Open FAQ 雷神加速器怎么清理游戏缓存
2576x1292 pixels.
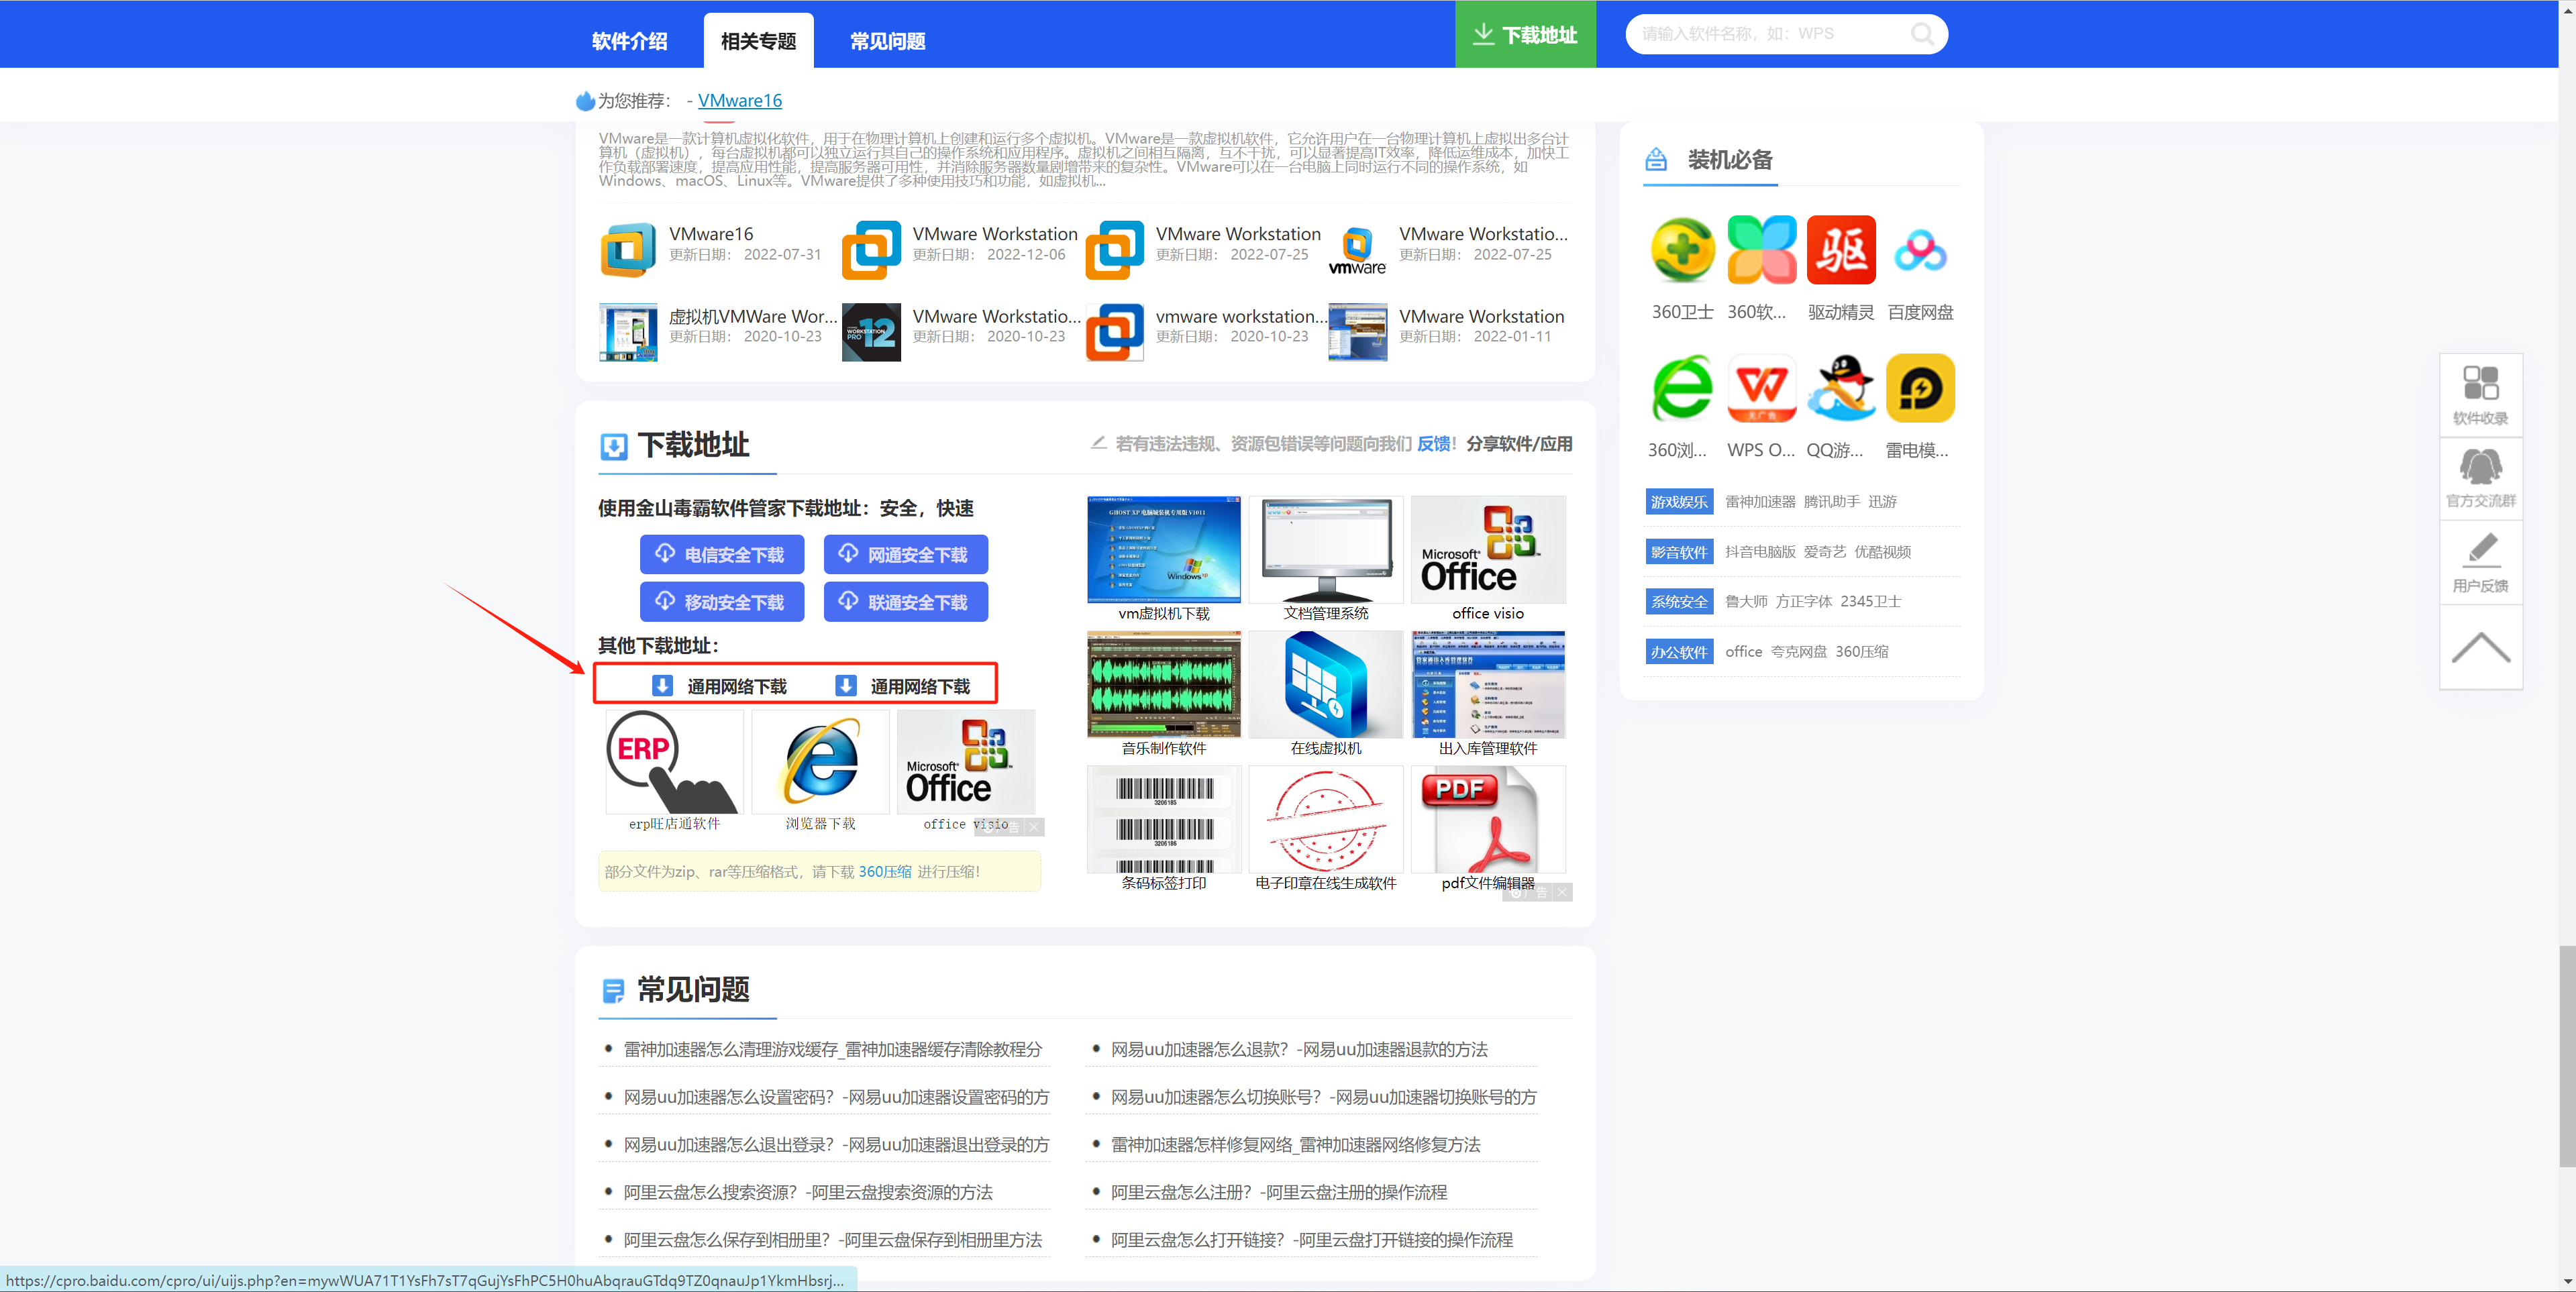(832, 1050)
